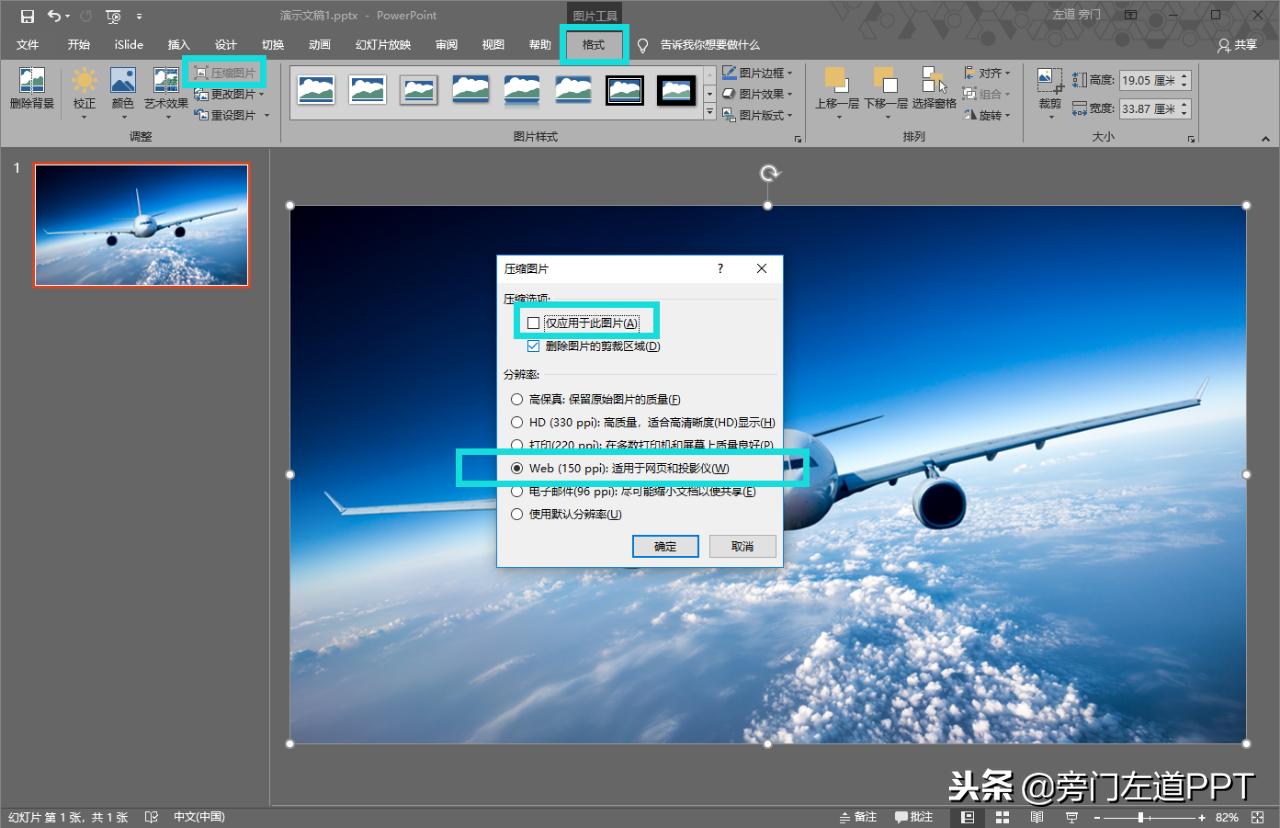
Task: Check the 仅应用于此图片 checkbox
Action: 533,323
